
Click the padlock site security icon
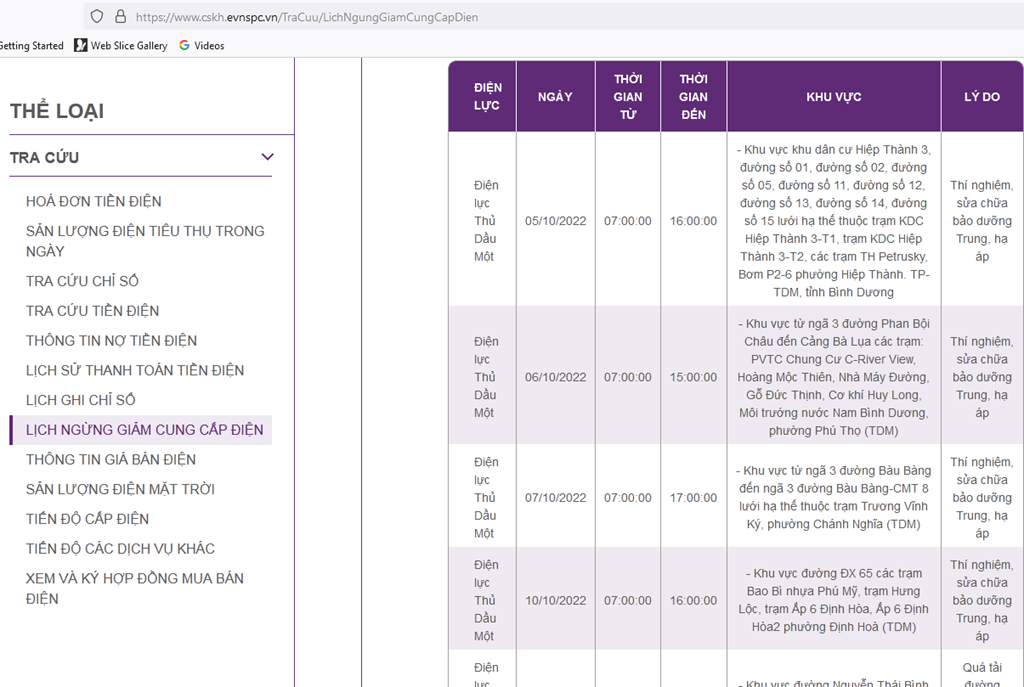(x=120, y=16)
